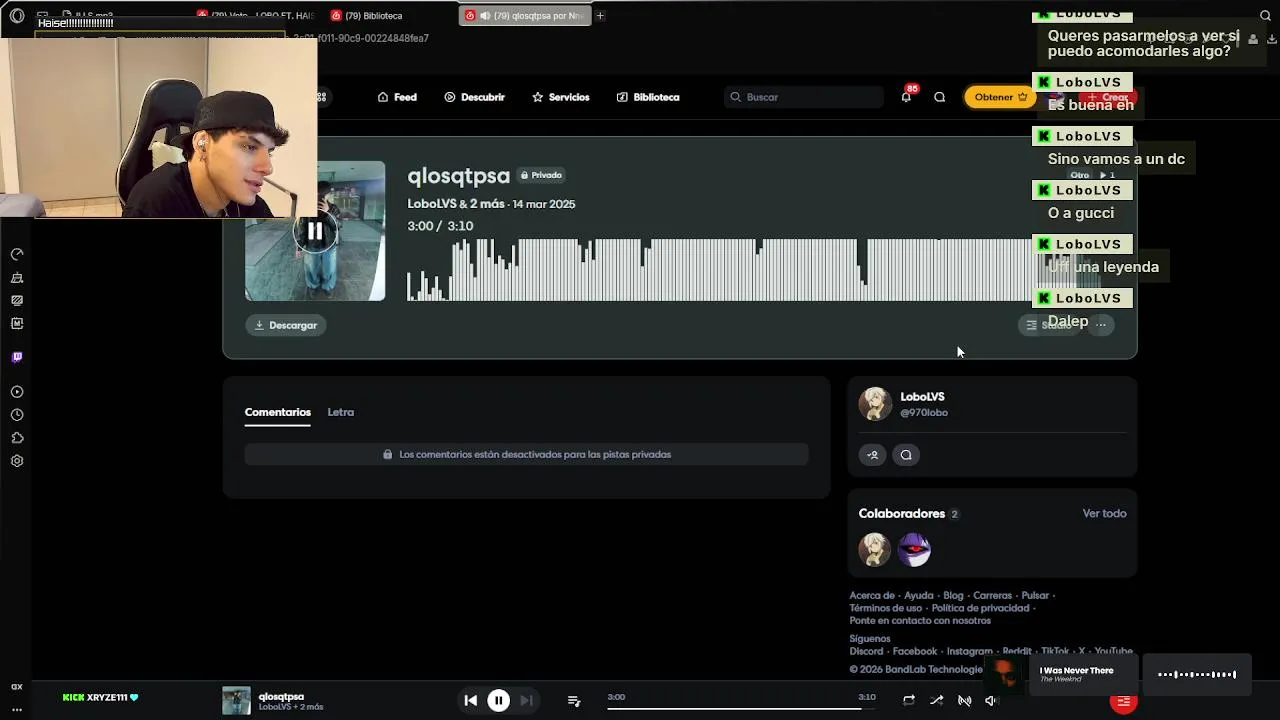Open Términos de uso footer link
The width and height of the screenshot is (1280, 720).
tap(885, 608)
